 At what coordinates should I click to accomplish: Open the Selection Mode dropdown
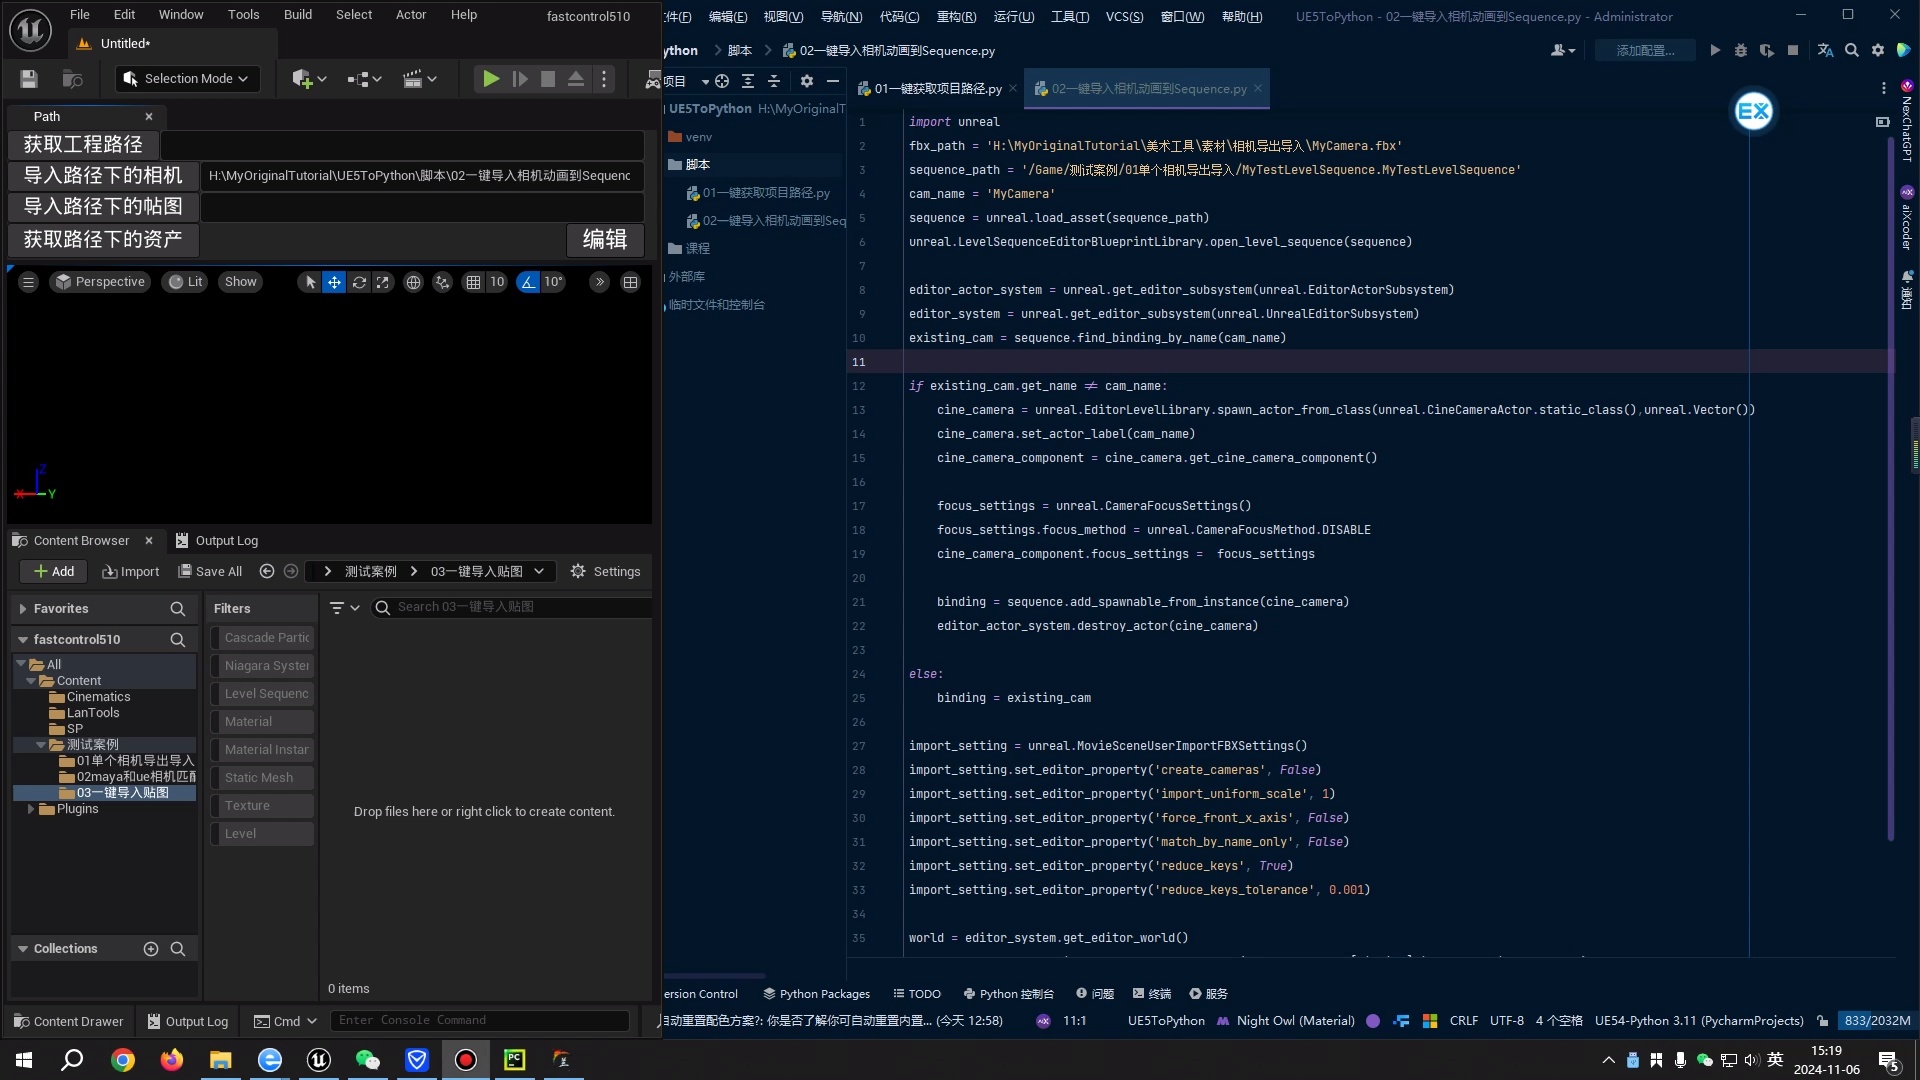[x=187, y=79]
